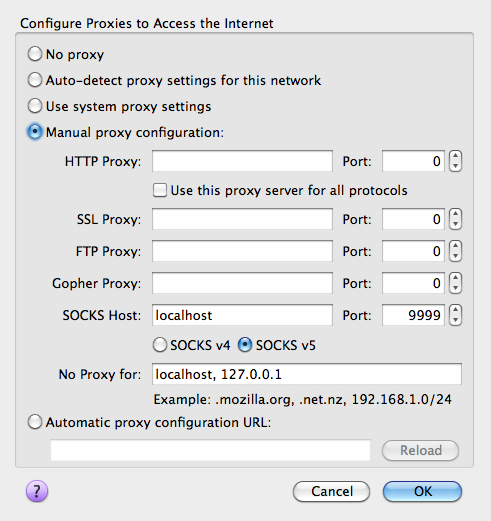Click the SOCKS Host field containing localhost
The image size is (491, 521).
(242, 315)
